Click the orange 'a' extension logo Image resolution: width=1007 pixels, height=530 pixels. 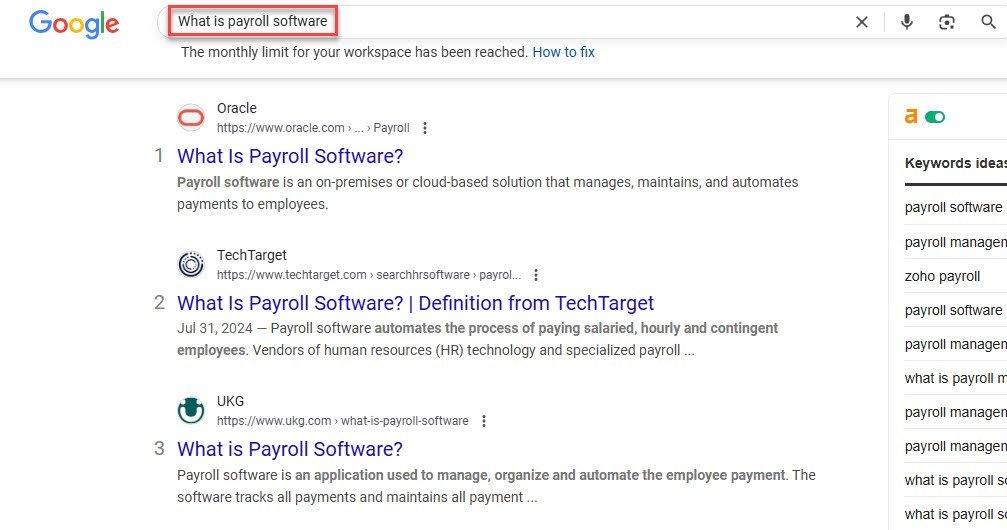pyautogui.click(x=911, y=116)
